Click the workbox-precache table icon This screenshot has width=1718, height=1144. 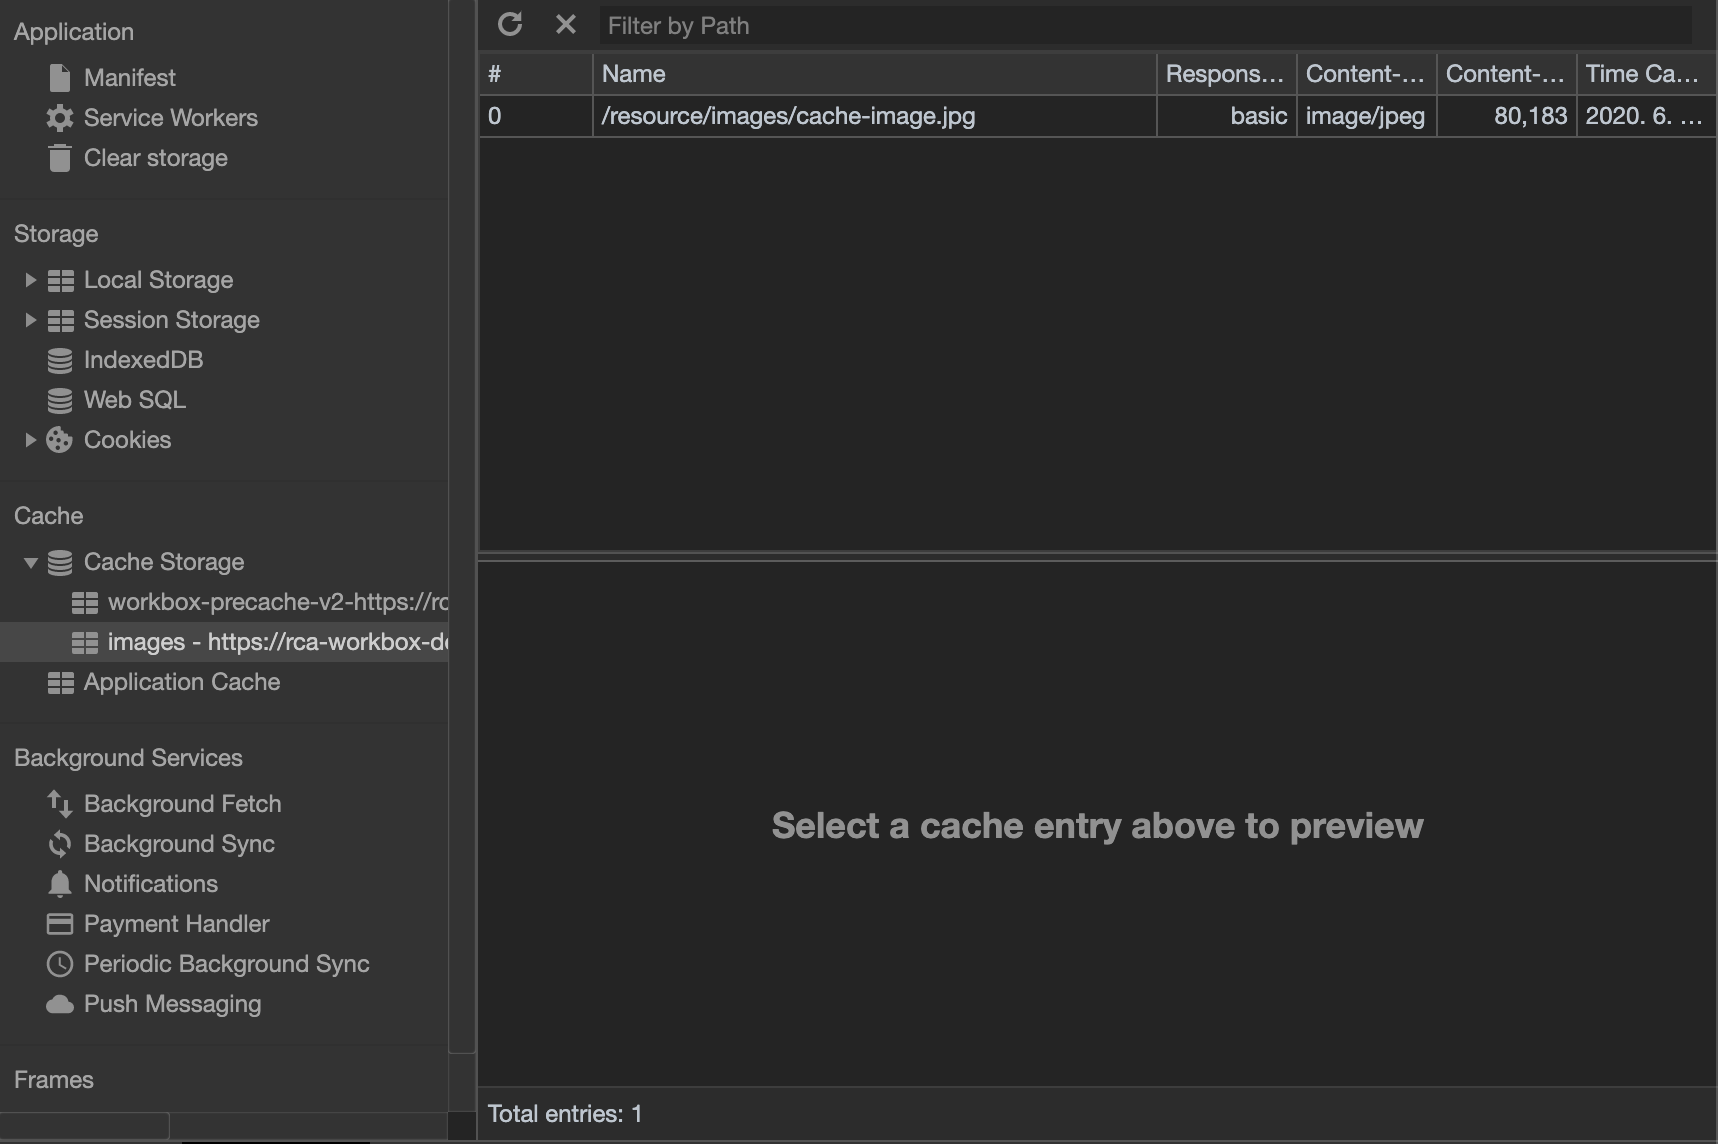[85, 603]
